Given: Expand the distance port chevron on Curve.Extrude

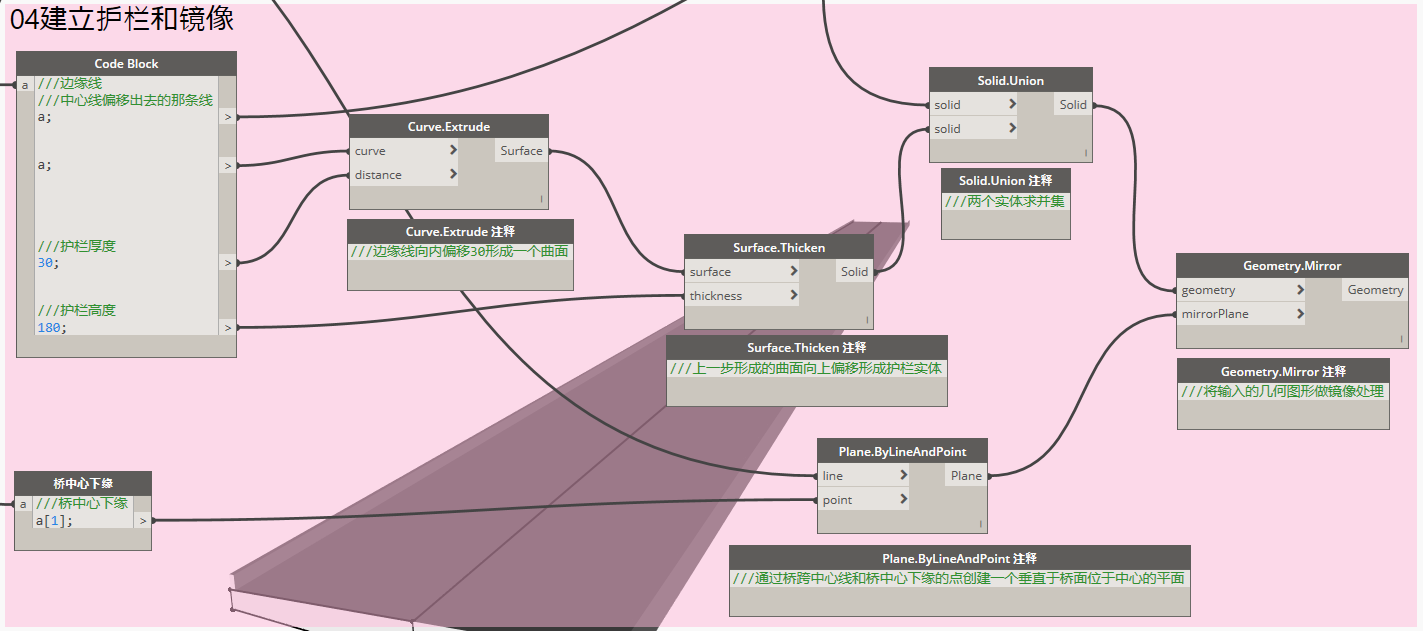Looking at the screenshot, I should (x=453, y=175).
